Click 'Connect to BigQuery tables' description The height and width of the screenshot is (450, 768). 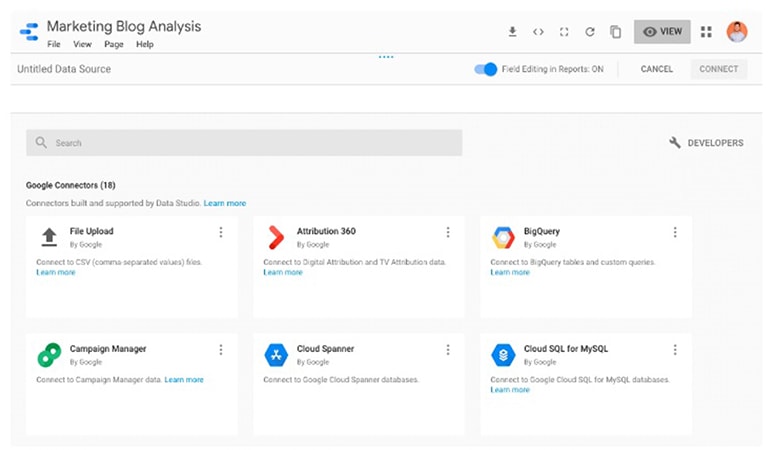573,262
